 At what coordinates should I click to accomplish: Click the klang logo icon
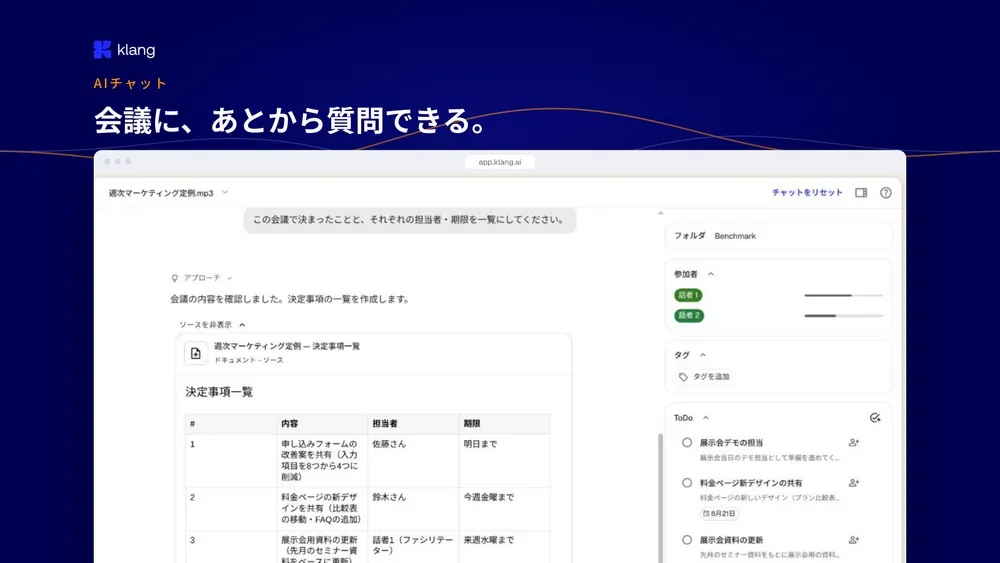[x=102, y=50]
